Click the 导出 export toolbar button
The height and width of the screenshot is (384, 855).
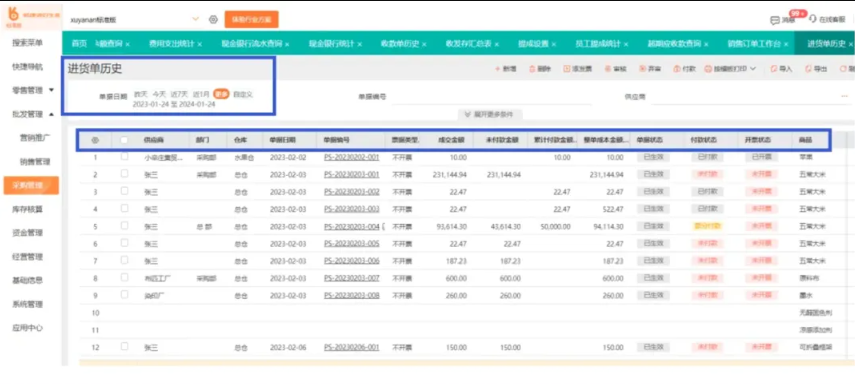pyautogui.click(x=816, y=69)
